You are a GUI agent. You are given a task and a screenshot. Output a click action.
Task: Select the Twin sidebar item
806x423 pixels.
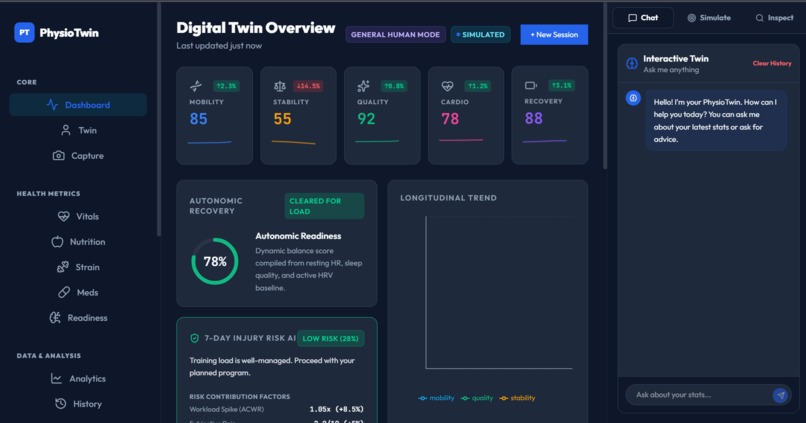point(78,131)
